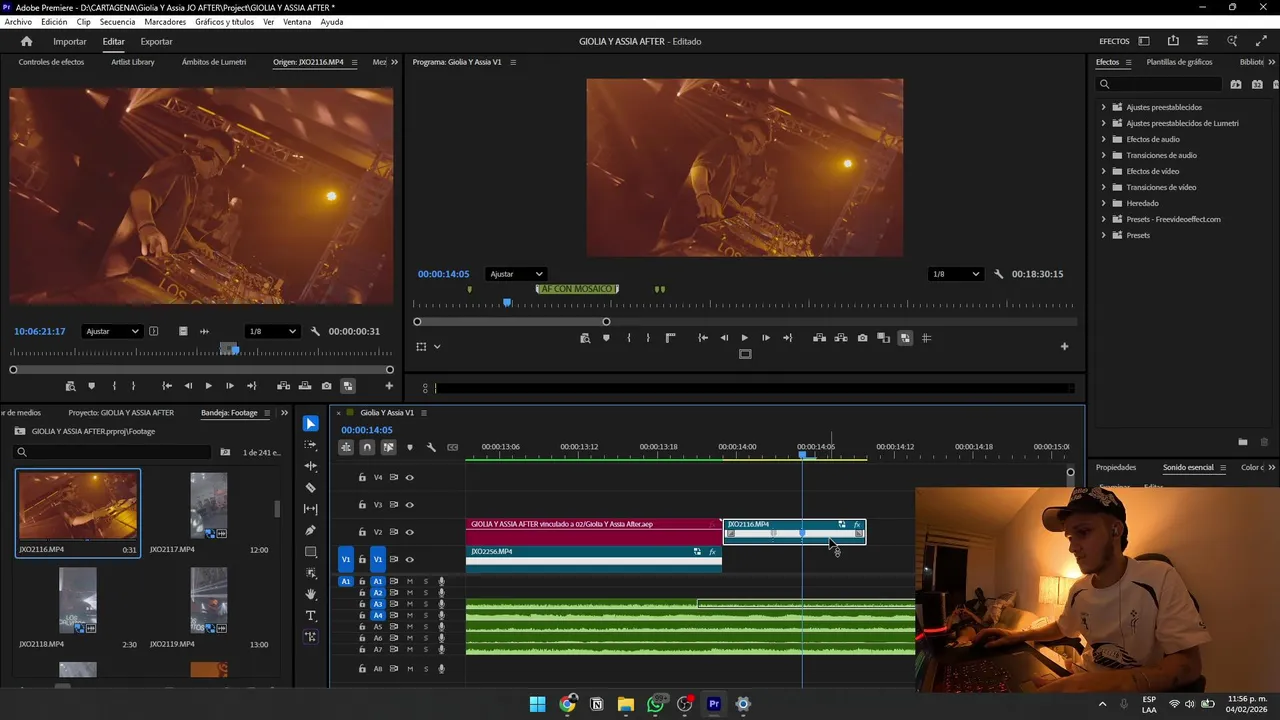Open the Secuencia menu

(117, 22)
